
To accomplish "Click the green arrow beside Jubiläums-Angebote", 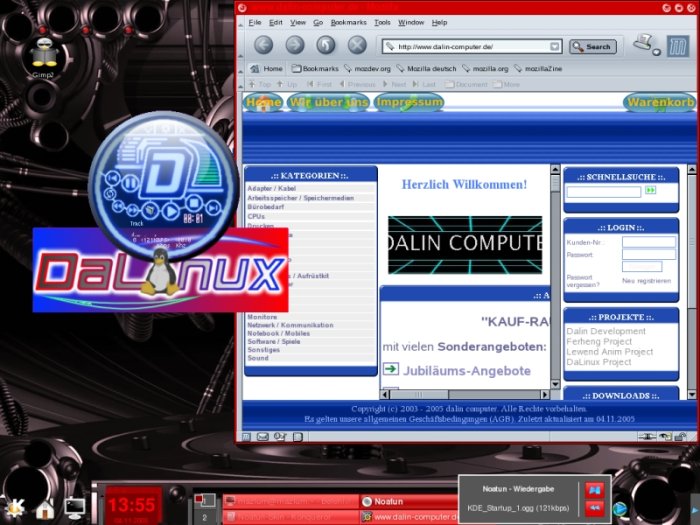I will click(391, 369).
